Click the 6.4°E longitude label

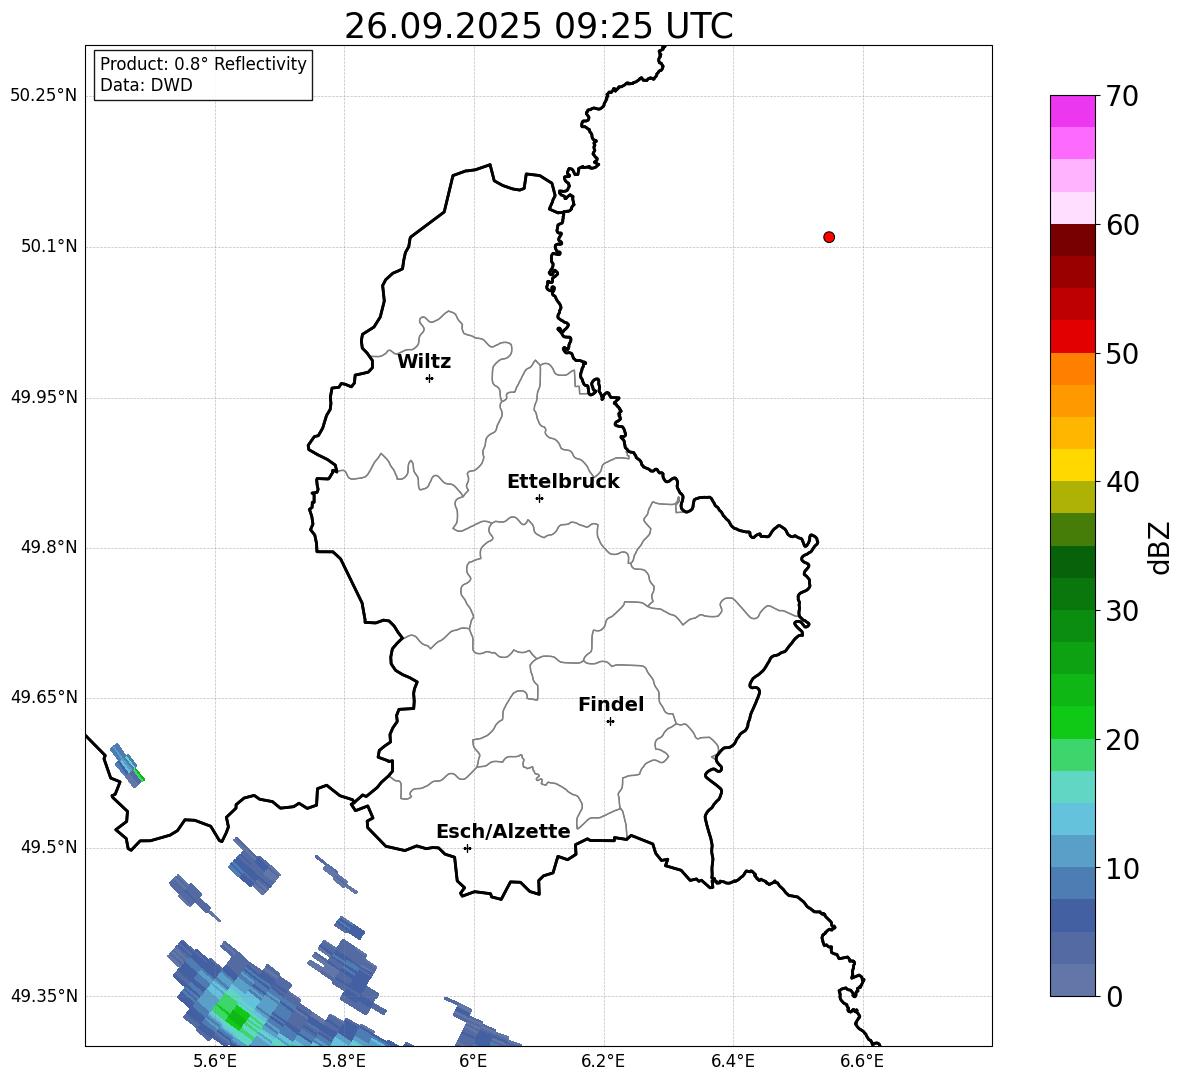732,1061
